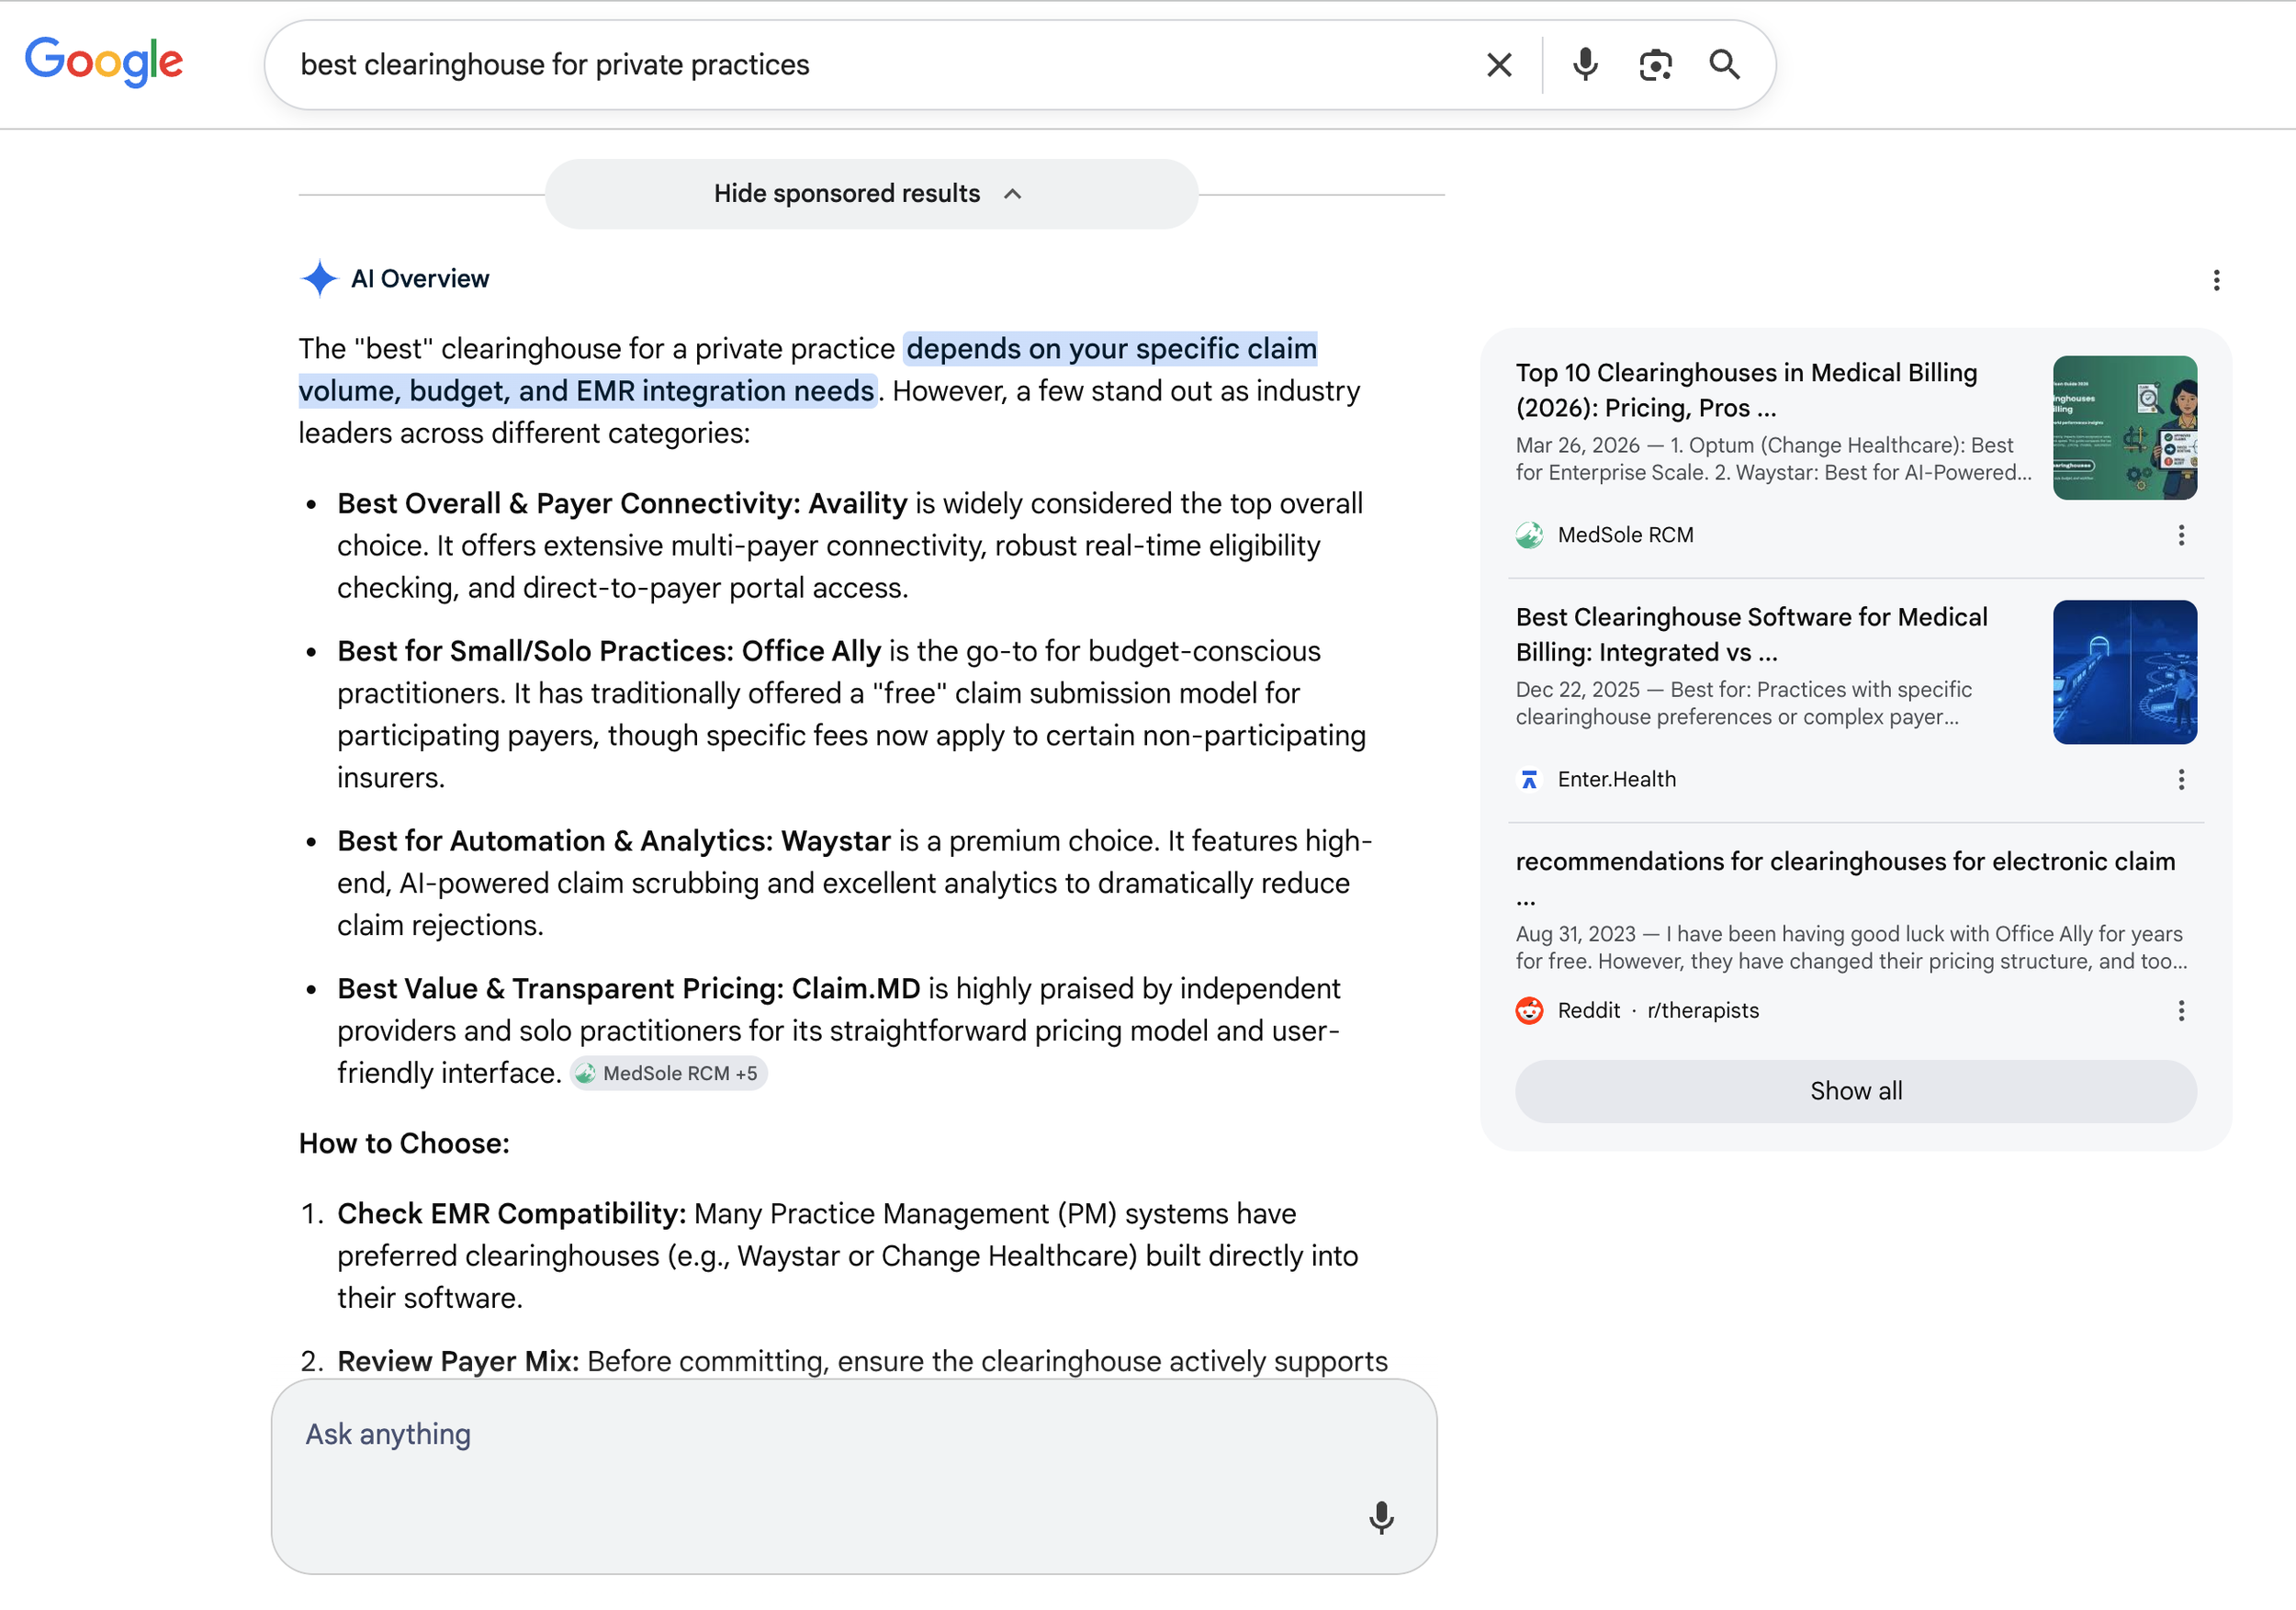This screenshot has height=1610, width=2296.
Task: Open the Top 10 Clearinghouses article
Action: point(1746,390)
